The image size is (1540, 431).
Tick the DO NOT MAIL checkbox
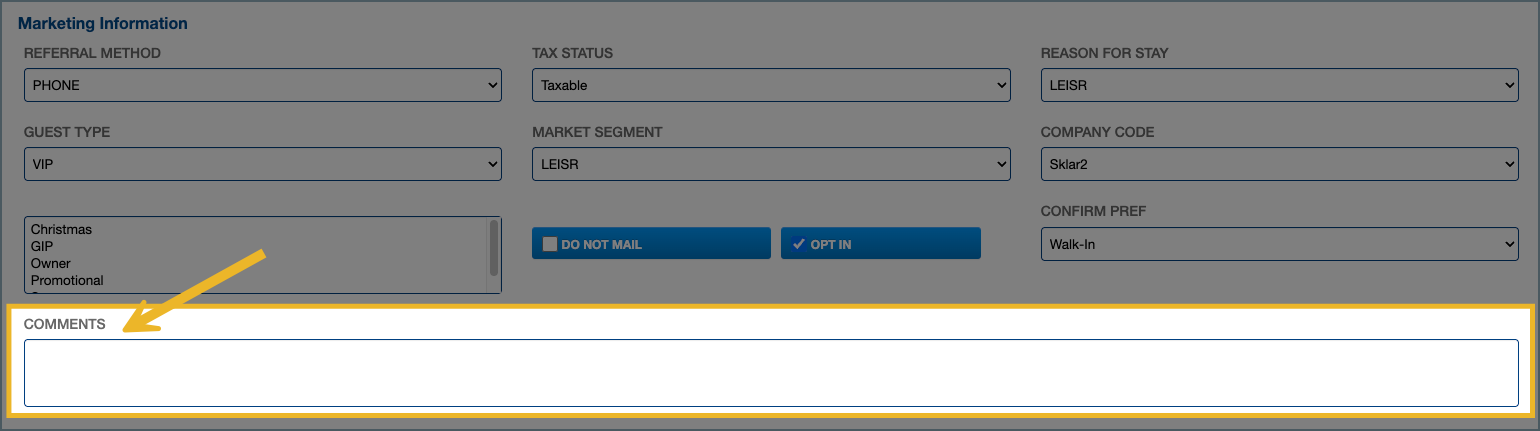pyautogui.click(x=549, y=244)
